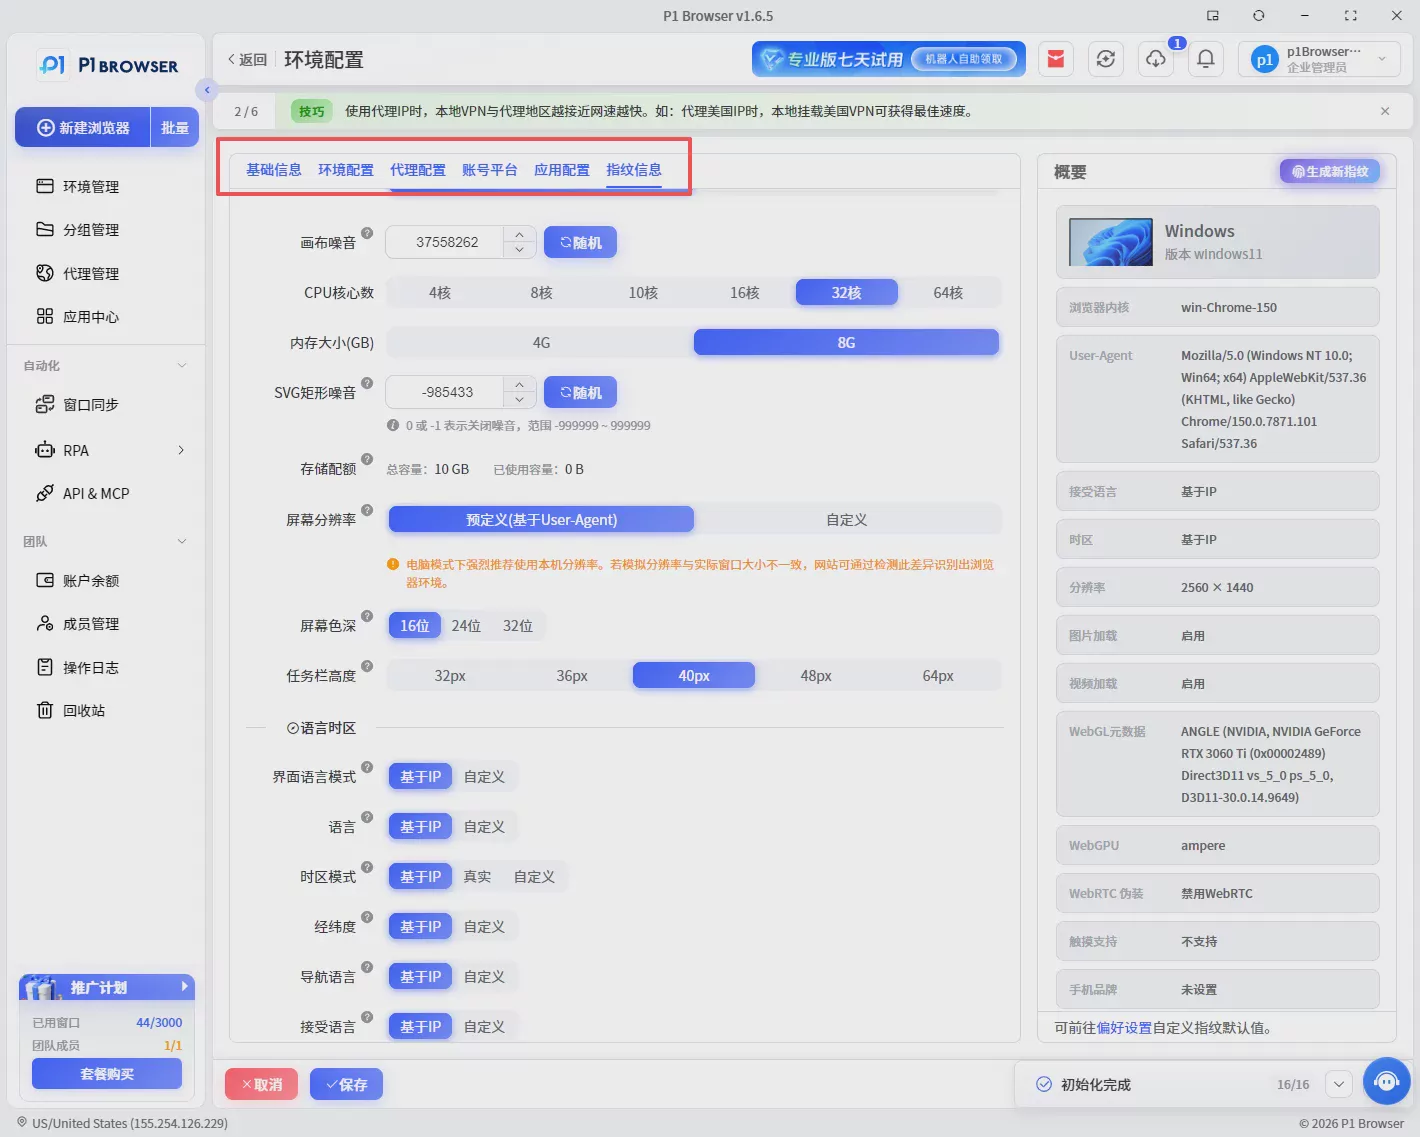
Task: Switch to the 账号平台 tab
Action: [490, 170]
